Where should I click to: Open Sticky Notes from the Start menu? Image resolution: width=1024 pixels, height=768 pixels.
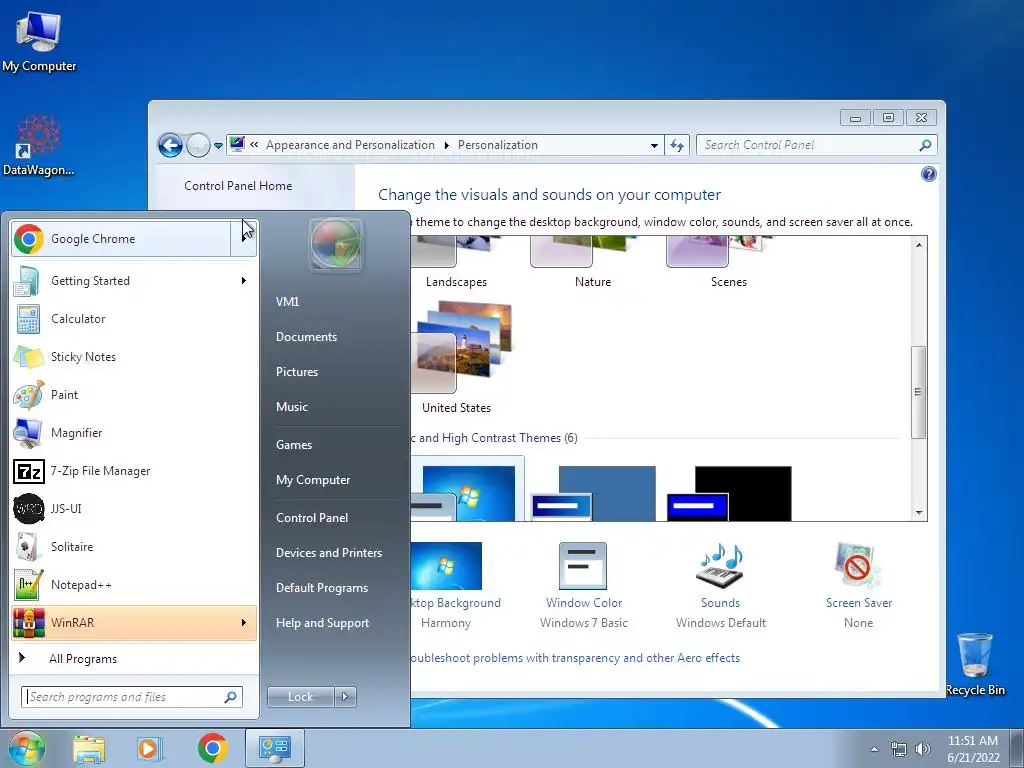[x=134, y=357]
